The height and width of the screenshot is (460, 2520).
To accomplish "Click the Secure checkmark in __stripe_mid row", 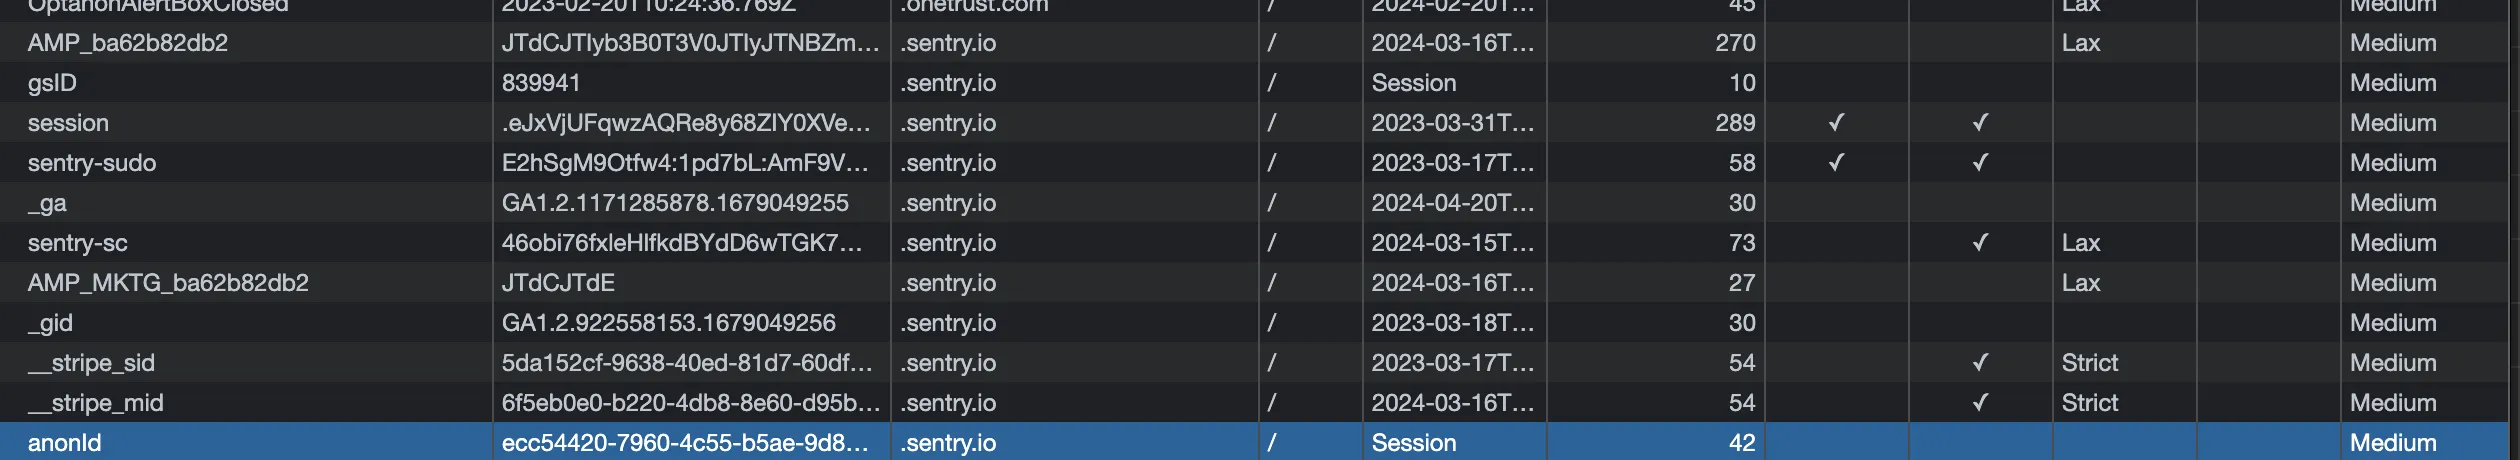I will point(1980,403).
